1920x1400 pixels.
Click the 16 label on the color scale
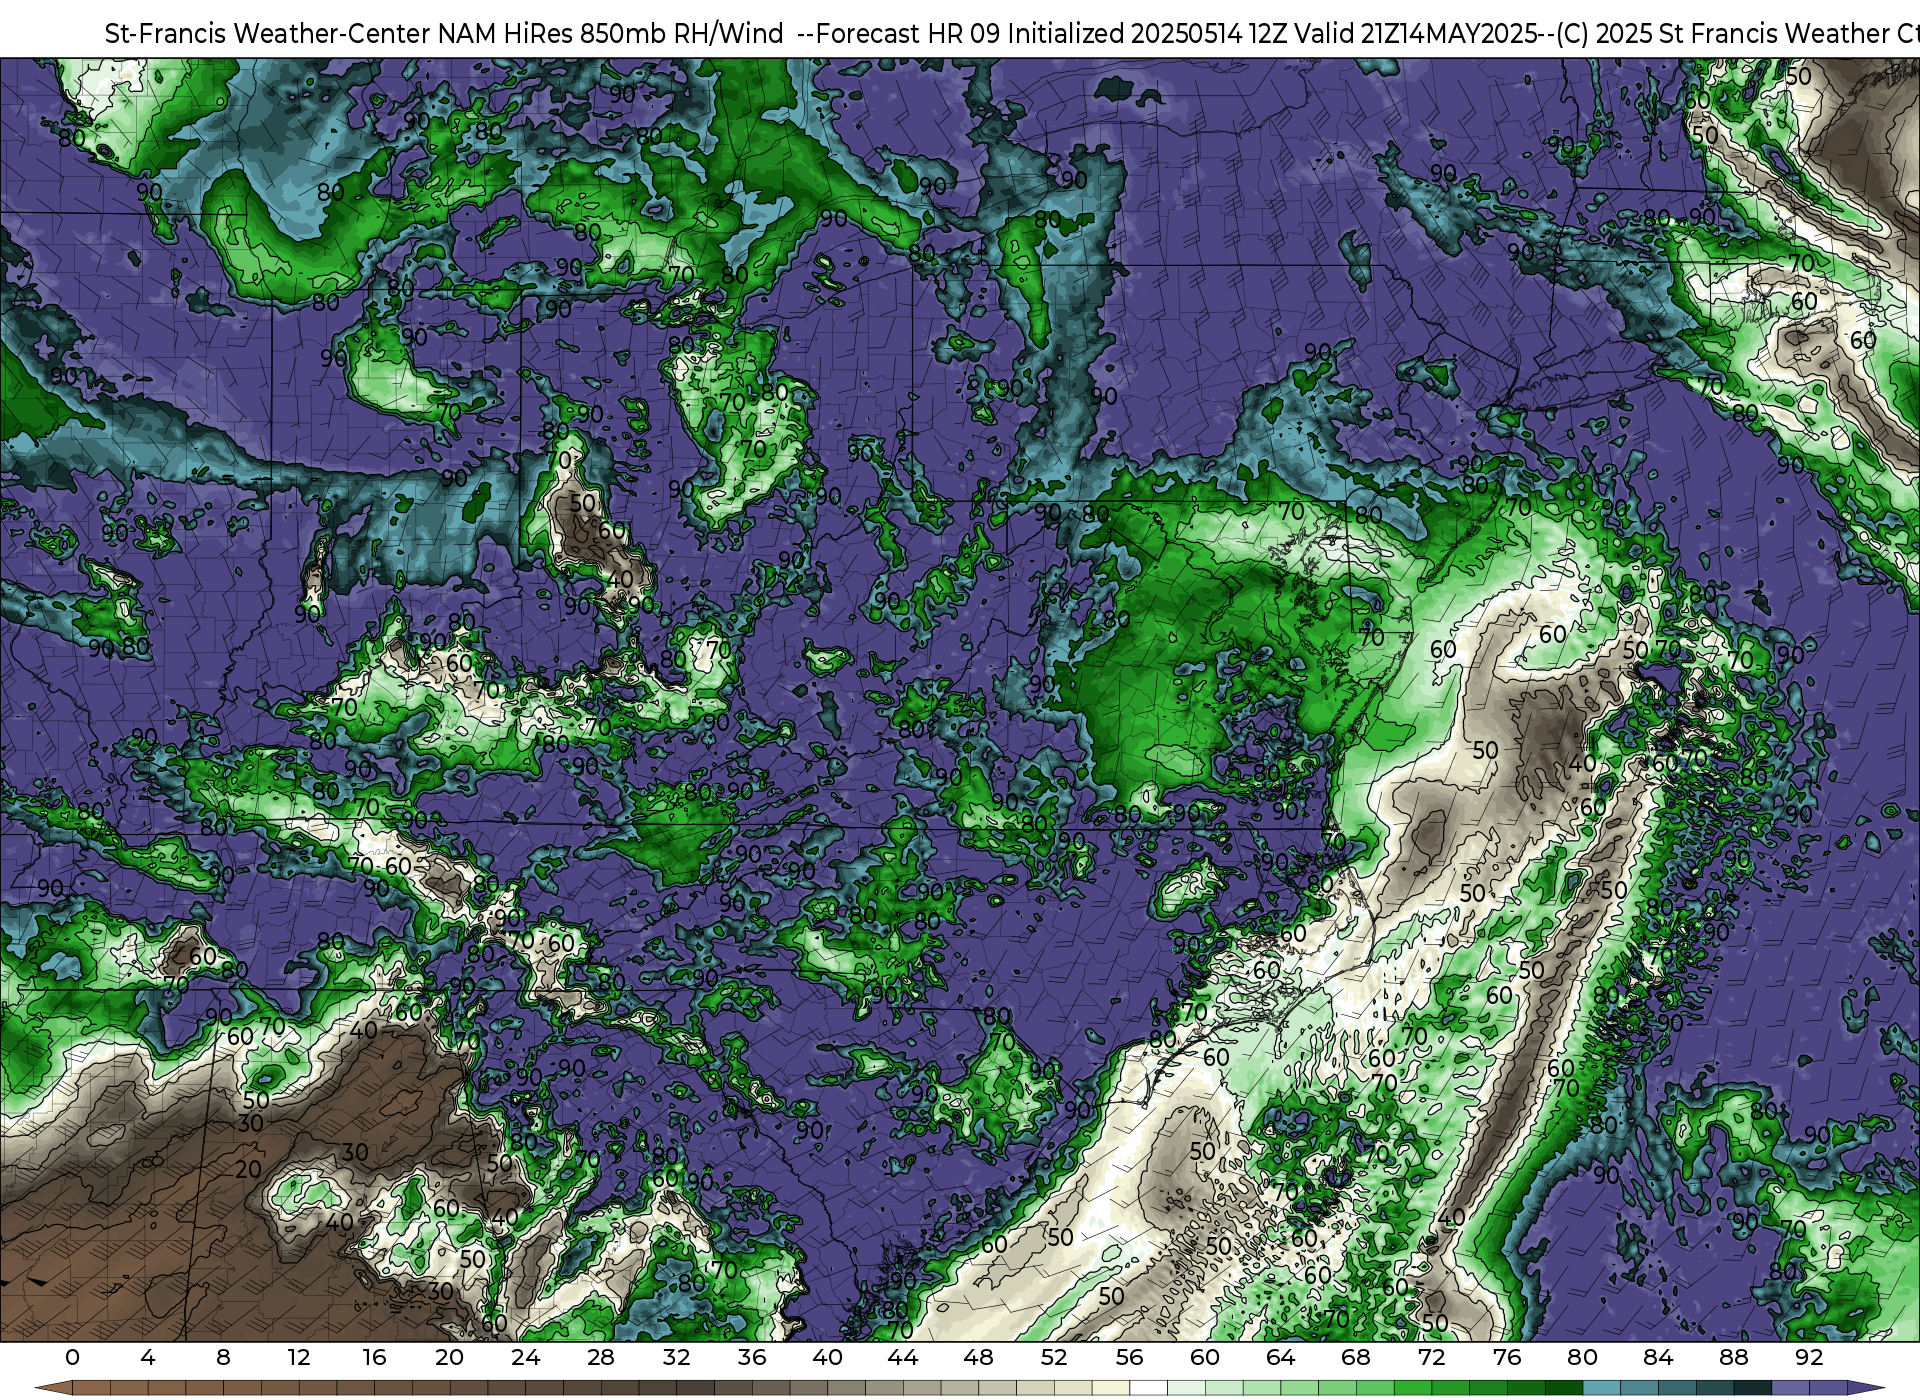pyautogui.click(x=374, y=1357)
